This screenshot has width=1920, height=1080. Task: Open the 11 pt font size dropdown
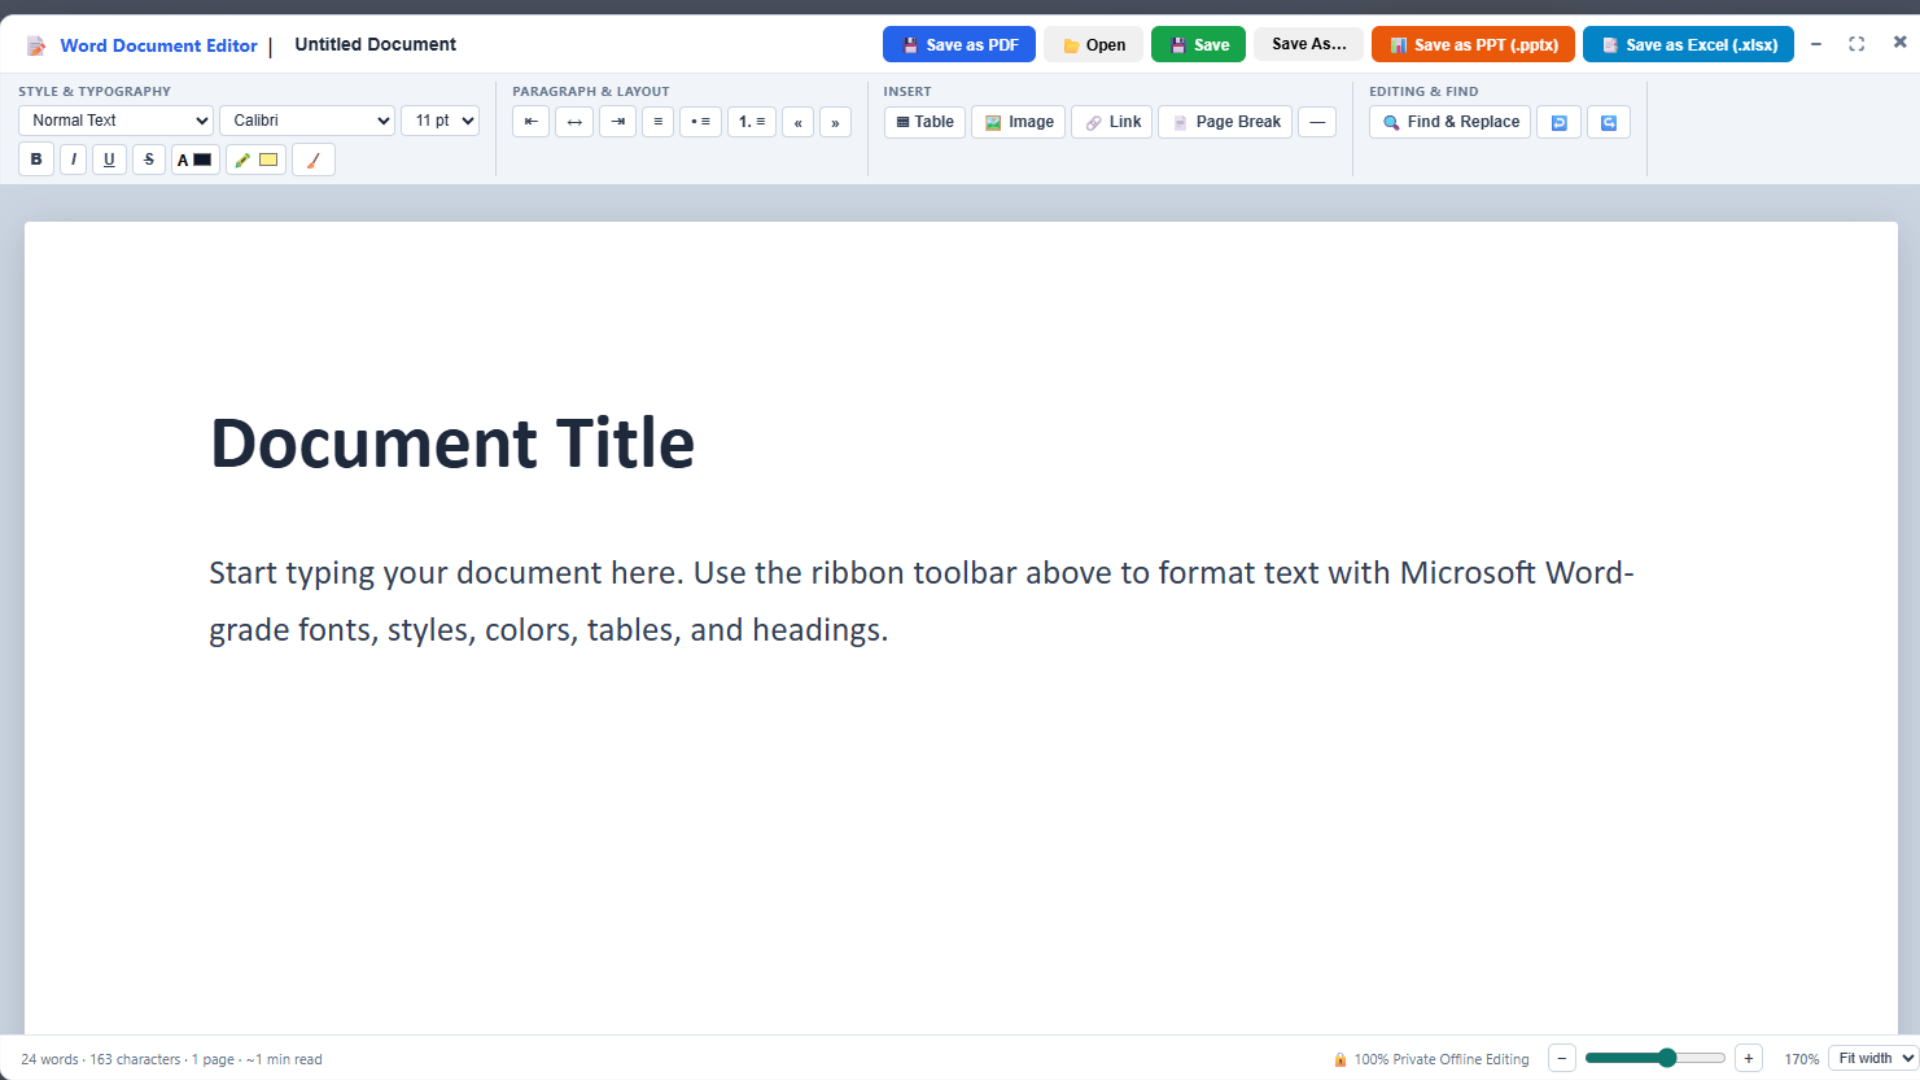(x=440, y=120)
